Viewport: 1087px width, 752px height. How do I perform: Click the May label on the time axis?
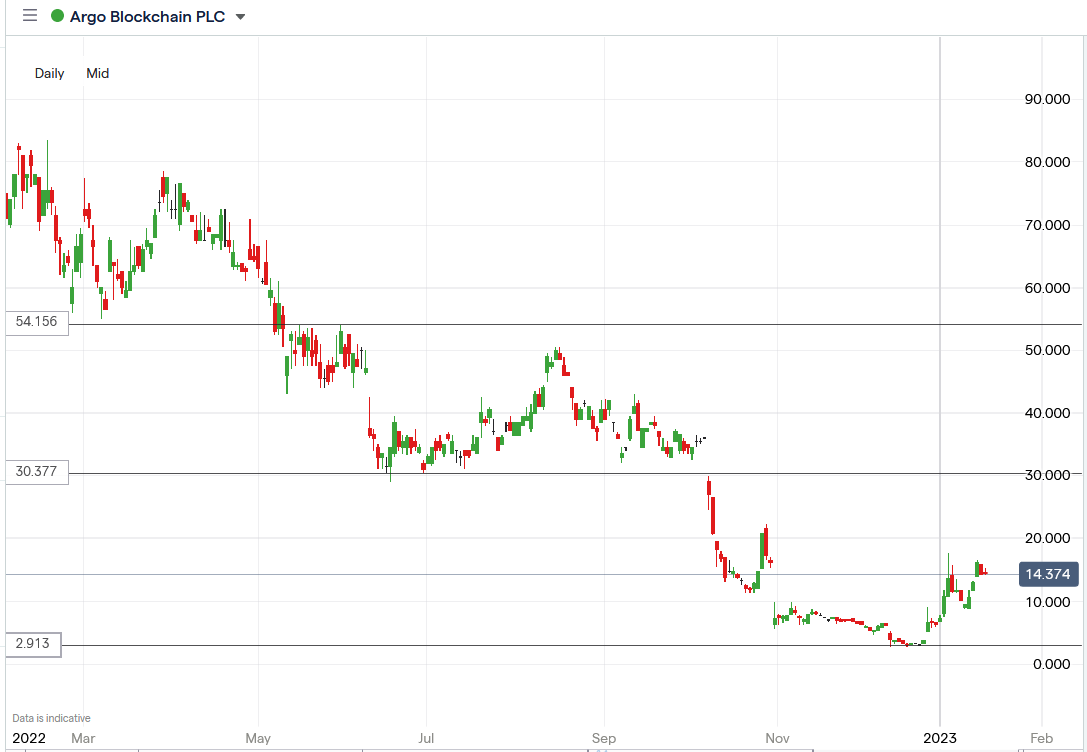point(258,738)
